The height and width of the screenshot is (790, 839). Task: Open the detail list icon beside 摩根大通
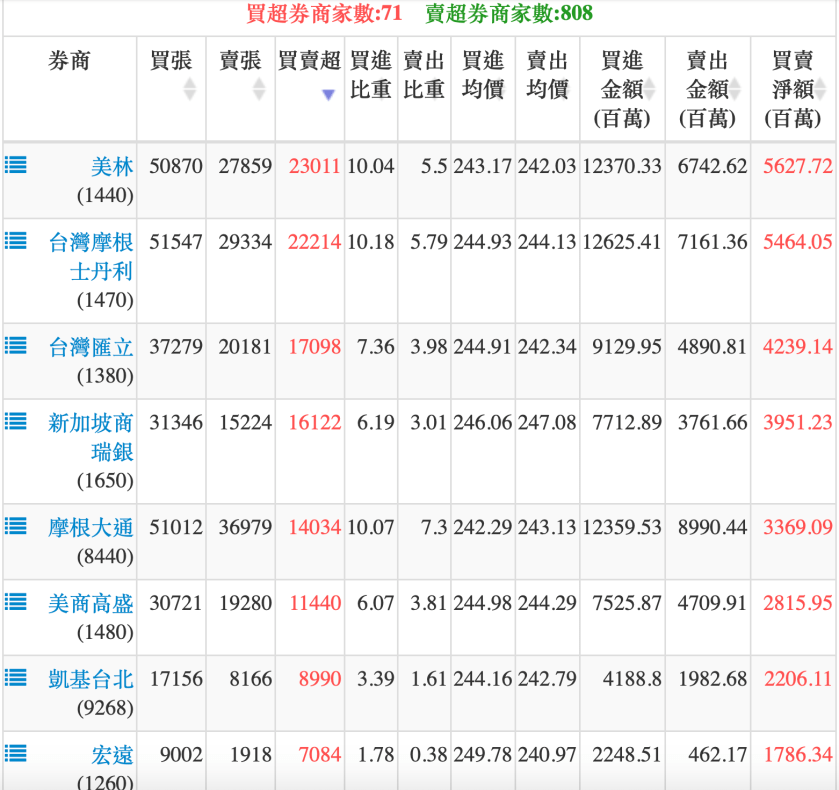15,526
